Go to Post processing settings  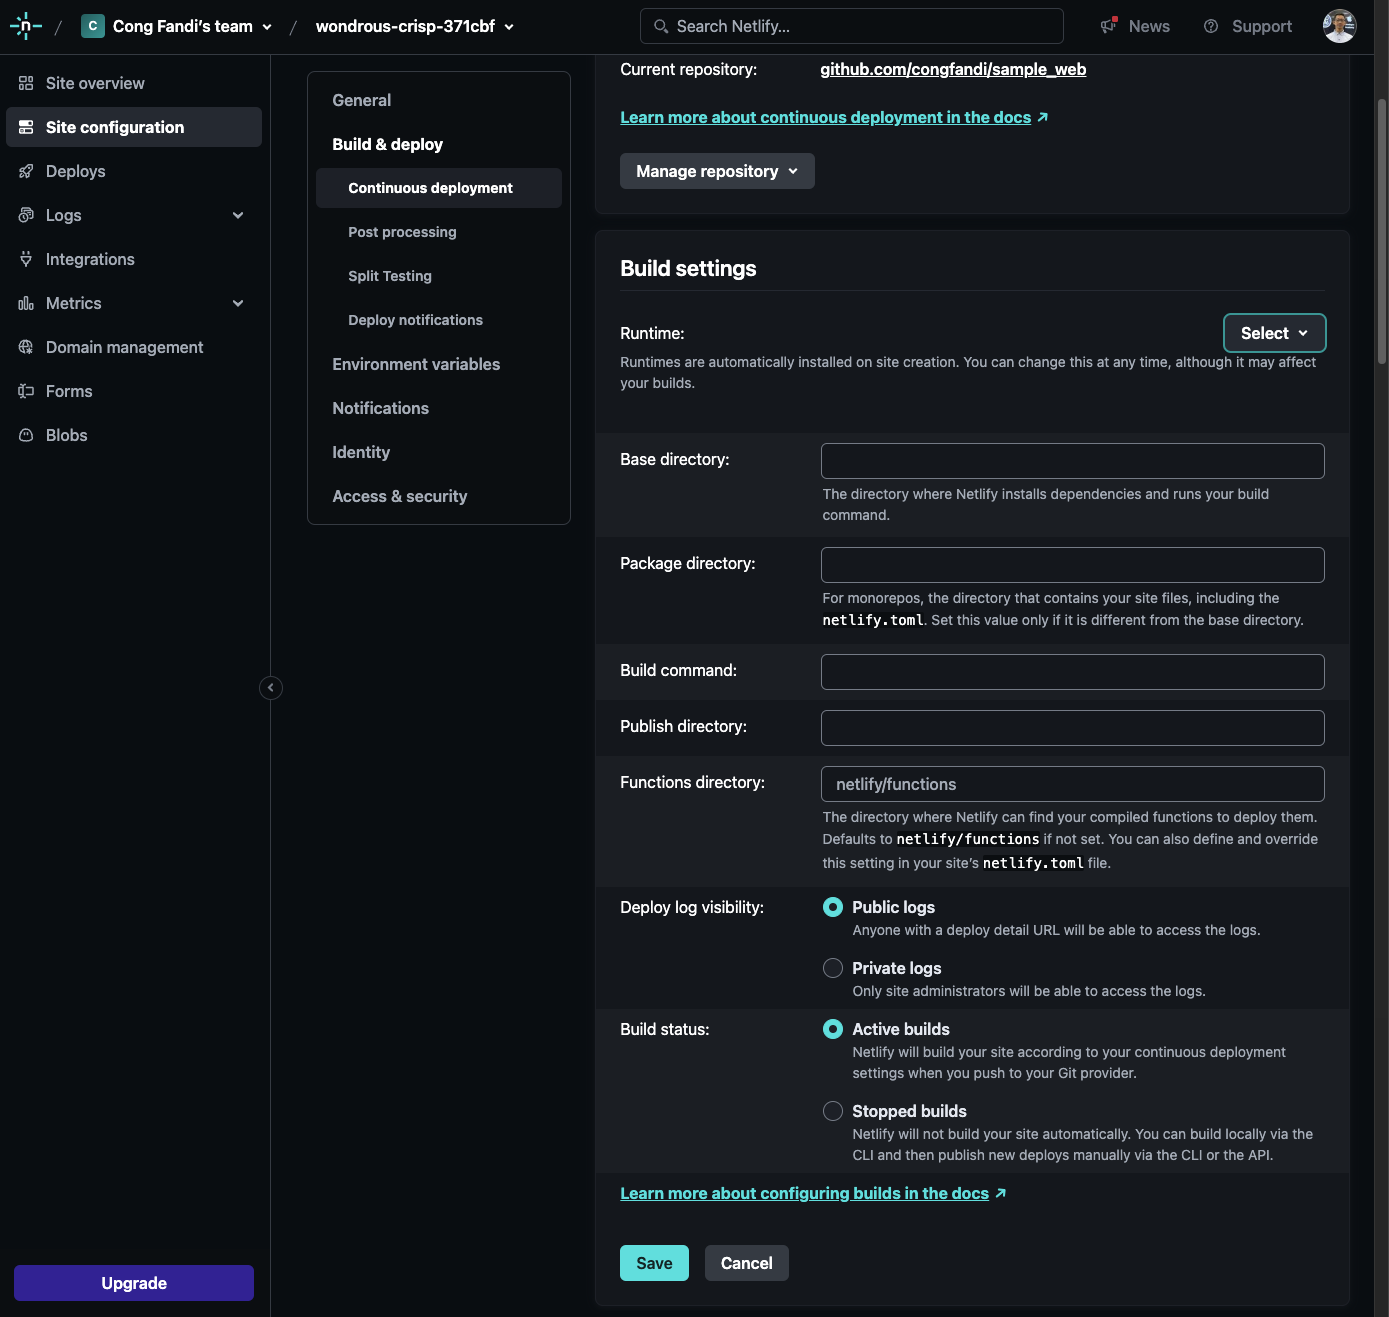pos(402,232)
